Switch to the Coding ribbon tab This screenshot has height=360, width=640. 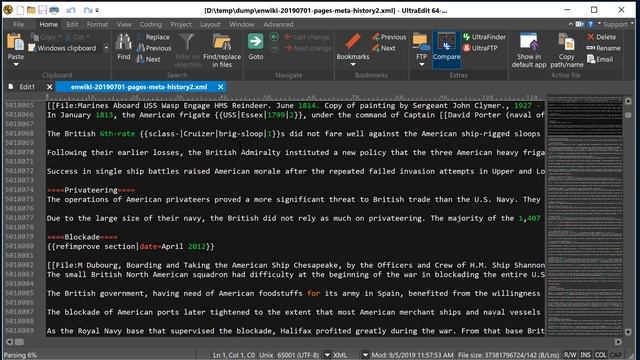pyautogui.click(x=151, y=24)
